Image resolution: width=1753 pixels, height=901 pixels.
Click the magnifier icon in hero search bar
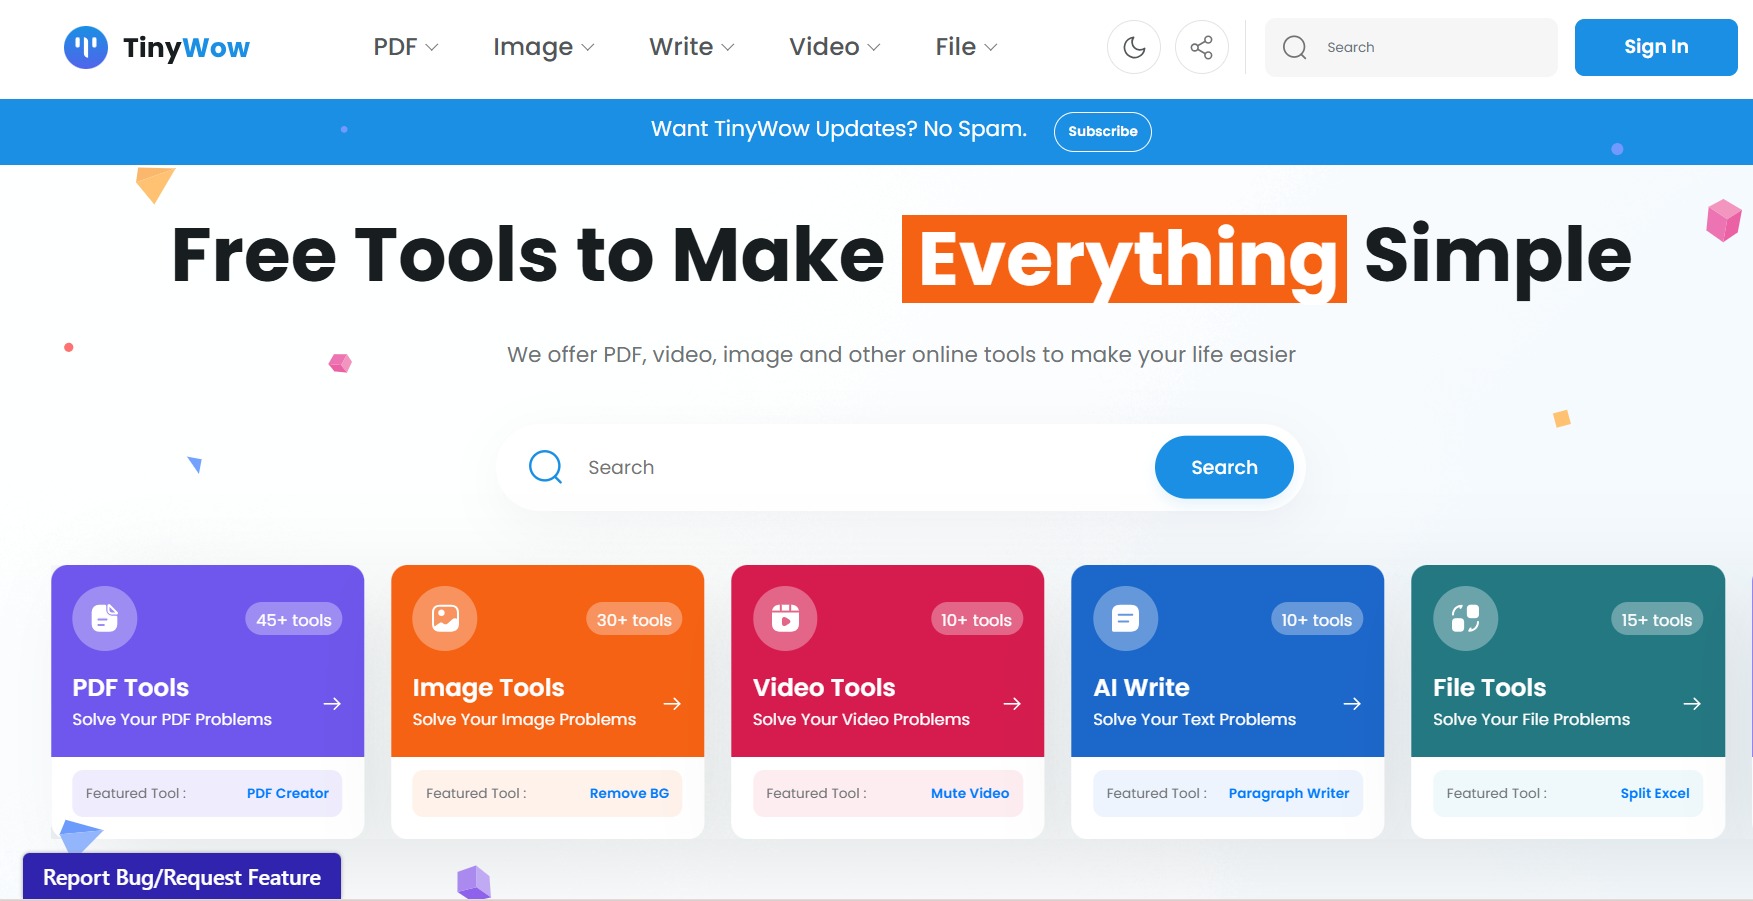click(x=546, y=467)
